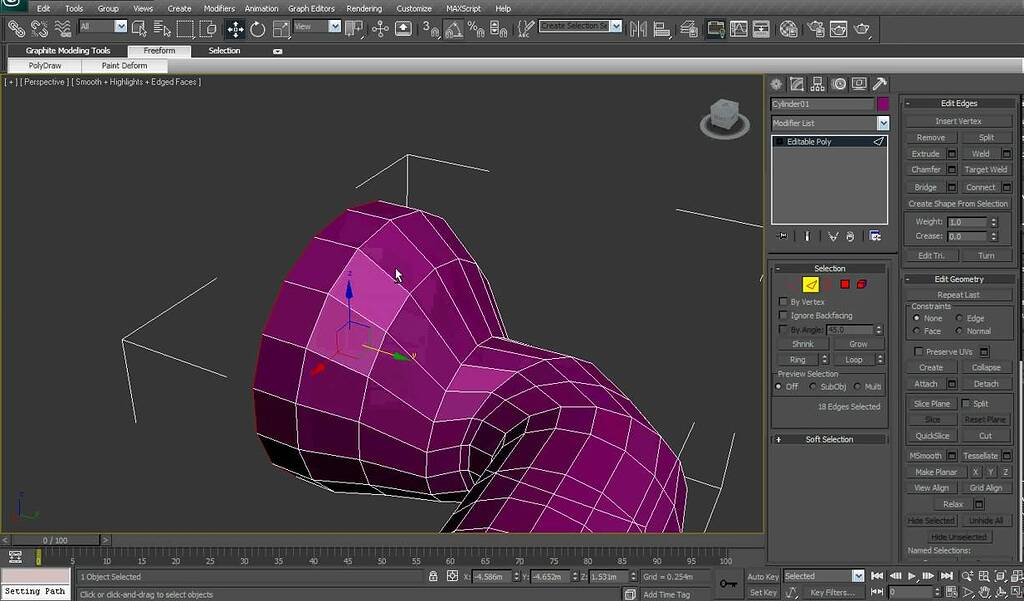This screenshot has width=1024, height=601.
Task: Select the Rotate tool in the toolbar
Action: pos(257,28)
